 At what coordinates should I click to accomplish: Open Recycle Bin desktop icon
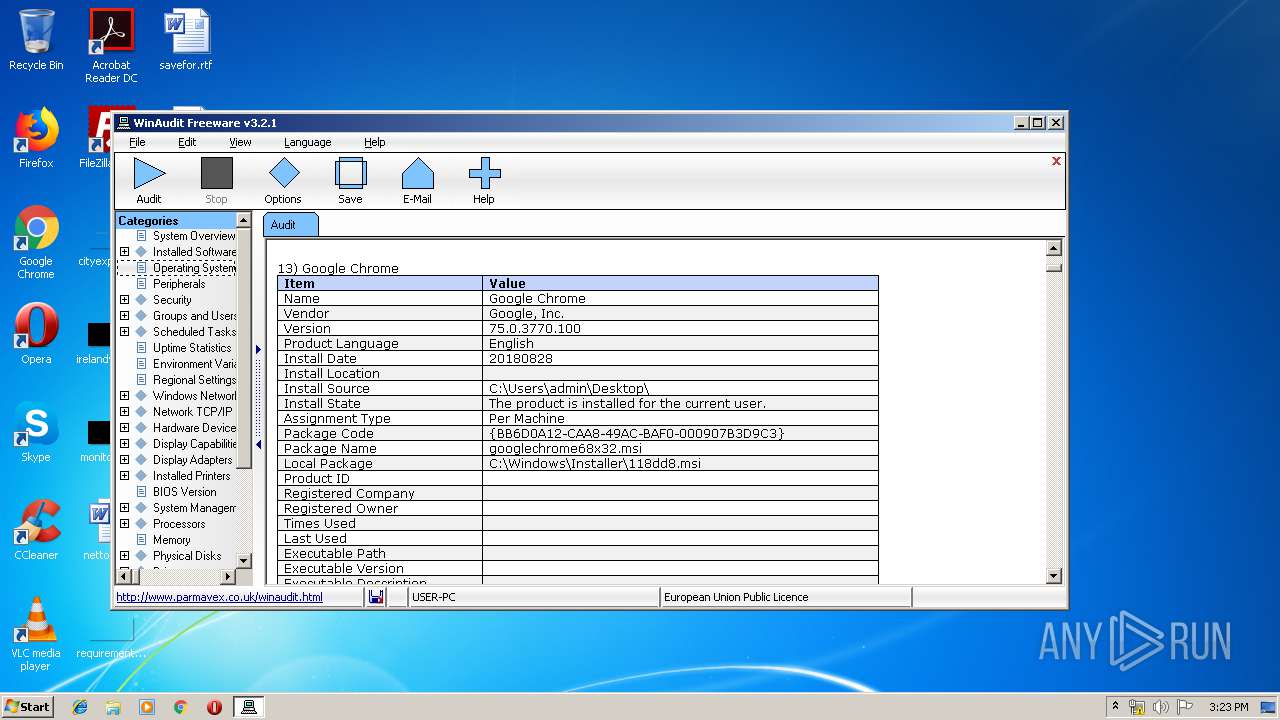36,40
